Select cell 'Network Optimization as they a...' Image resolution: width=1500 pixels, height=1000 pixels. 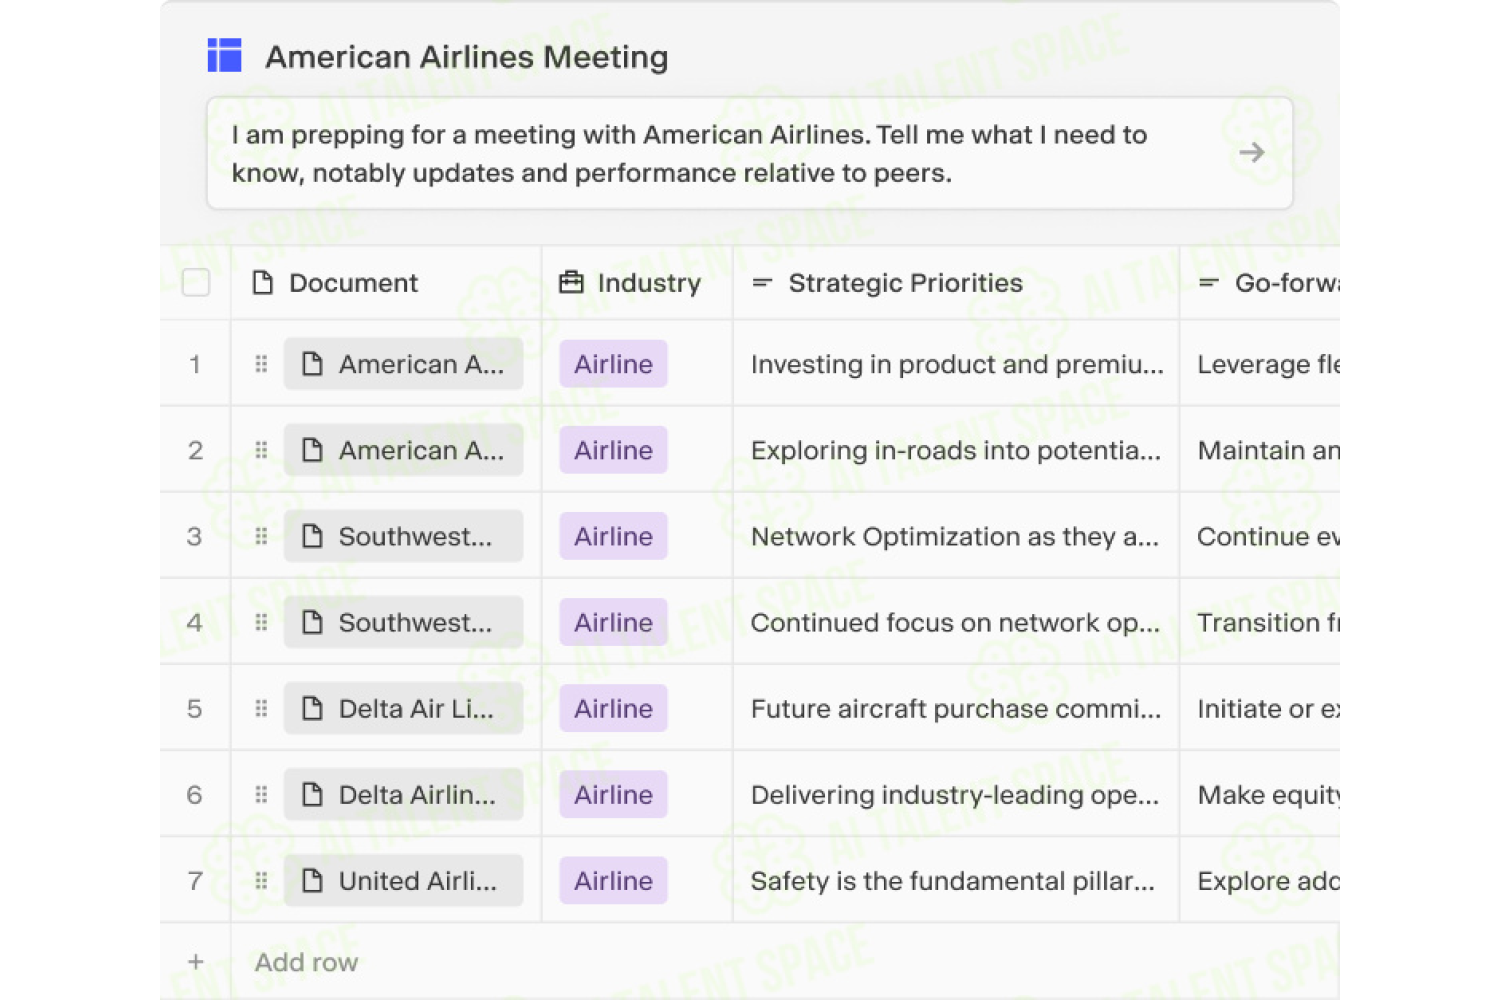[956, 536]
